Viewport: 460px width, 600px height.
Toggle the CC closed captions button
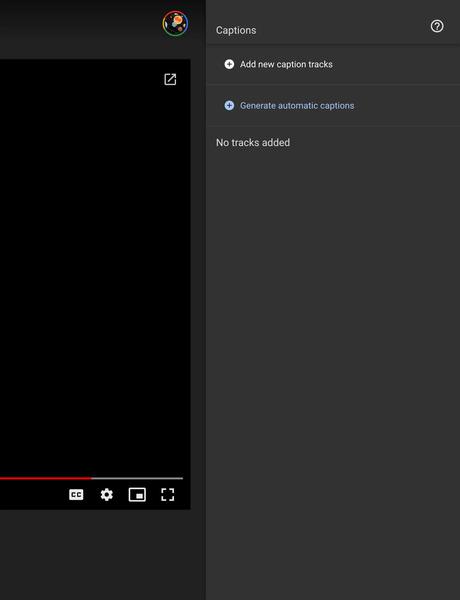[x=76, y=494]
